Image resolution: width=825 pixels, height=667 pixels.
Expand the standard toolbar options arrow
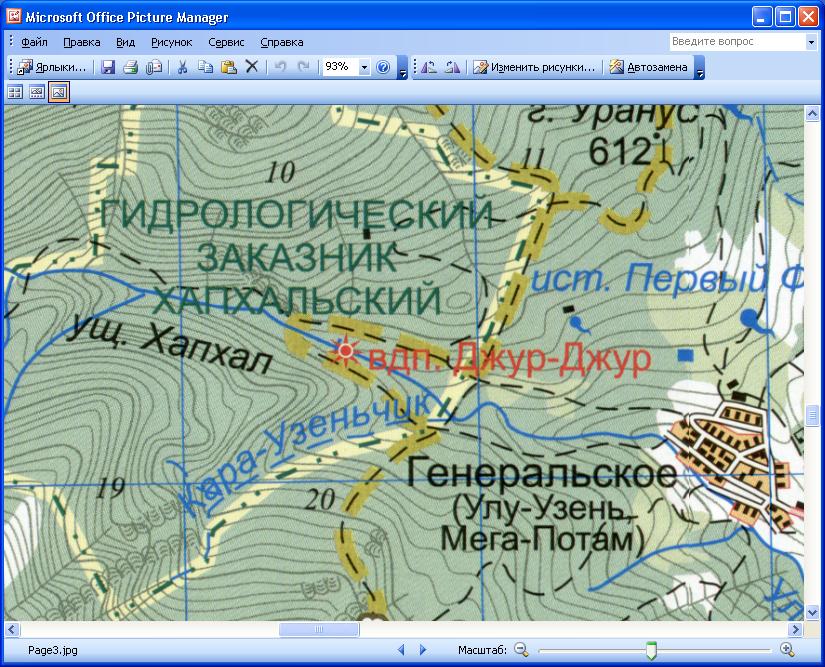[402, 68]
